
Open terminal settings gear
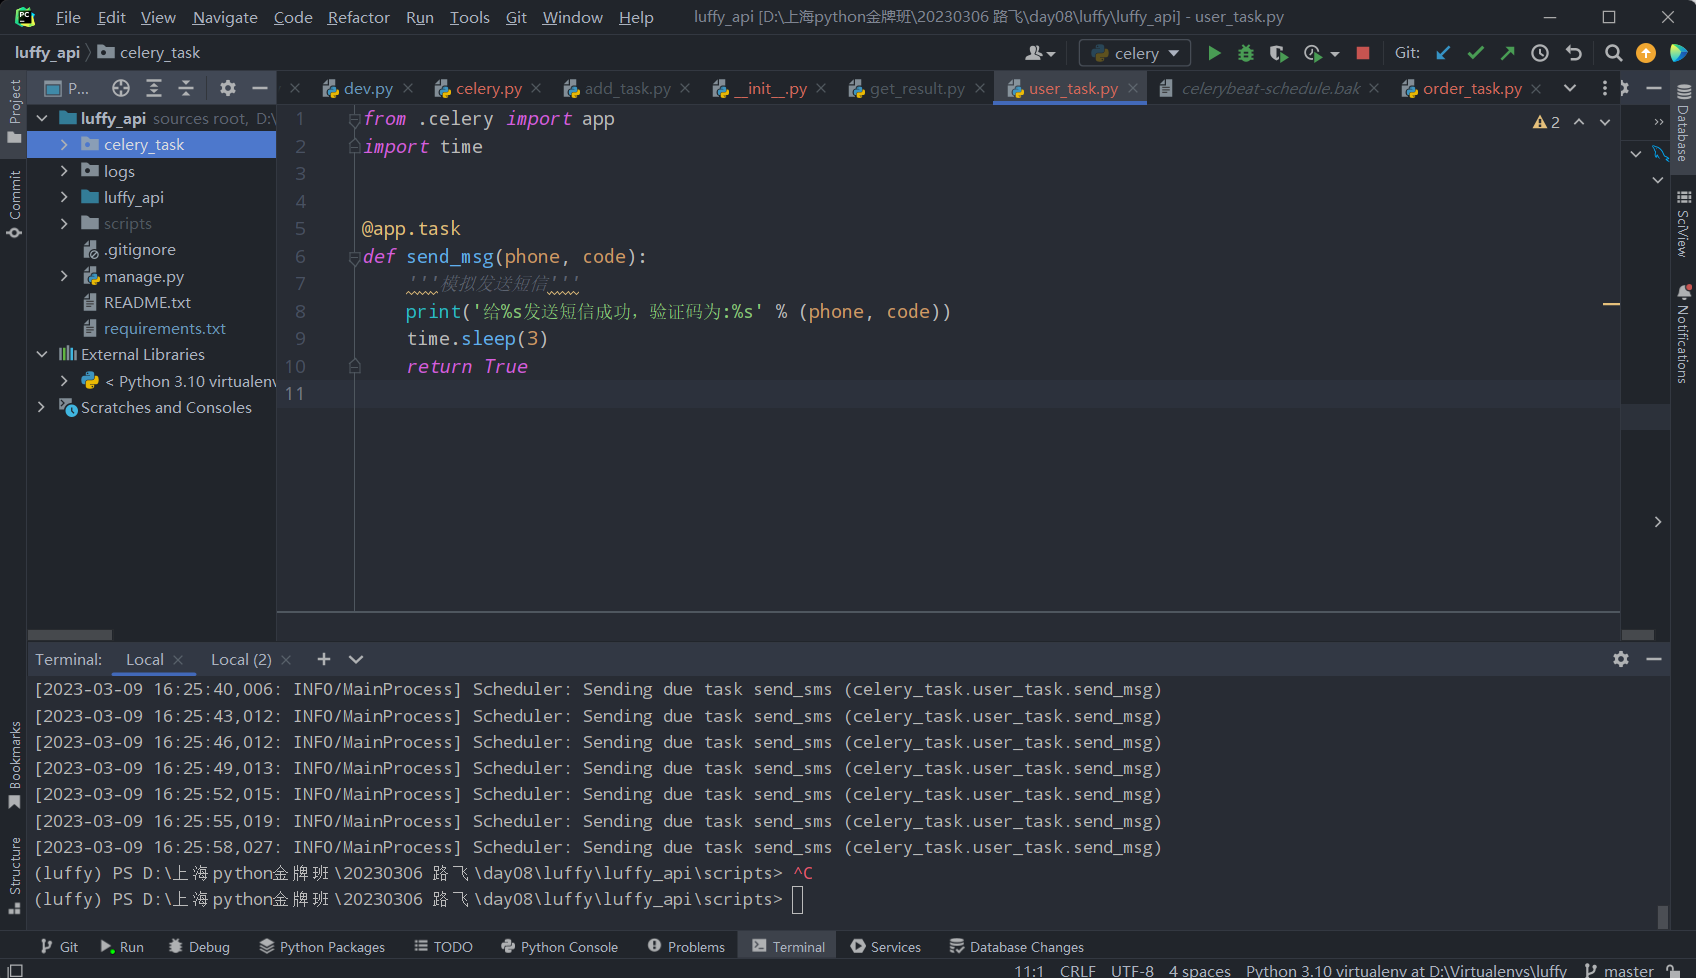pos(1621,659)
